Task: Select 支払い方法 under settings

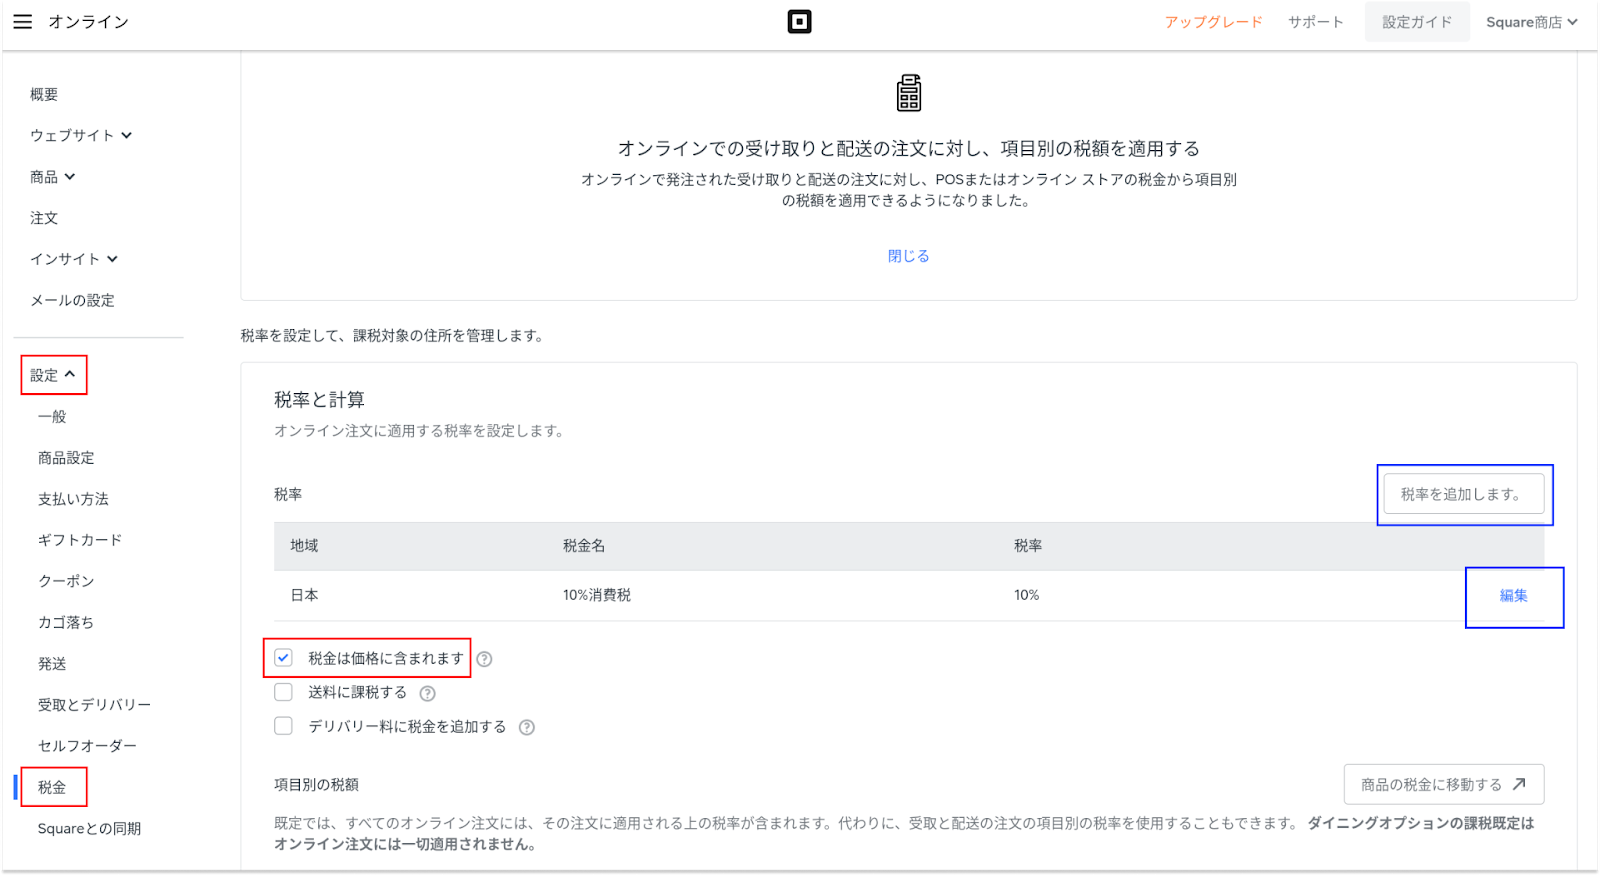Action: tap(73, 499)
